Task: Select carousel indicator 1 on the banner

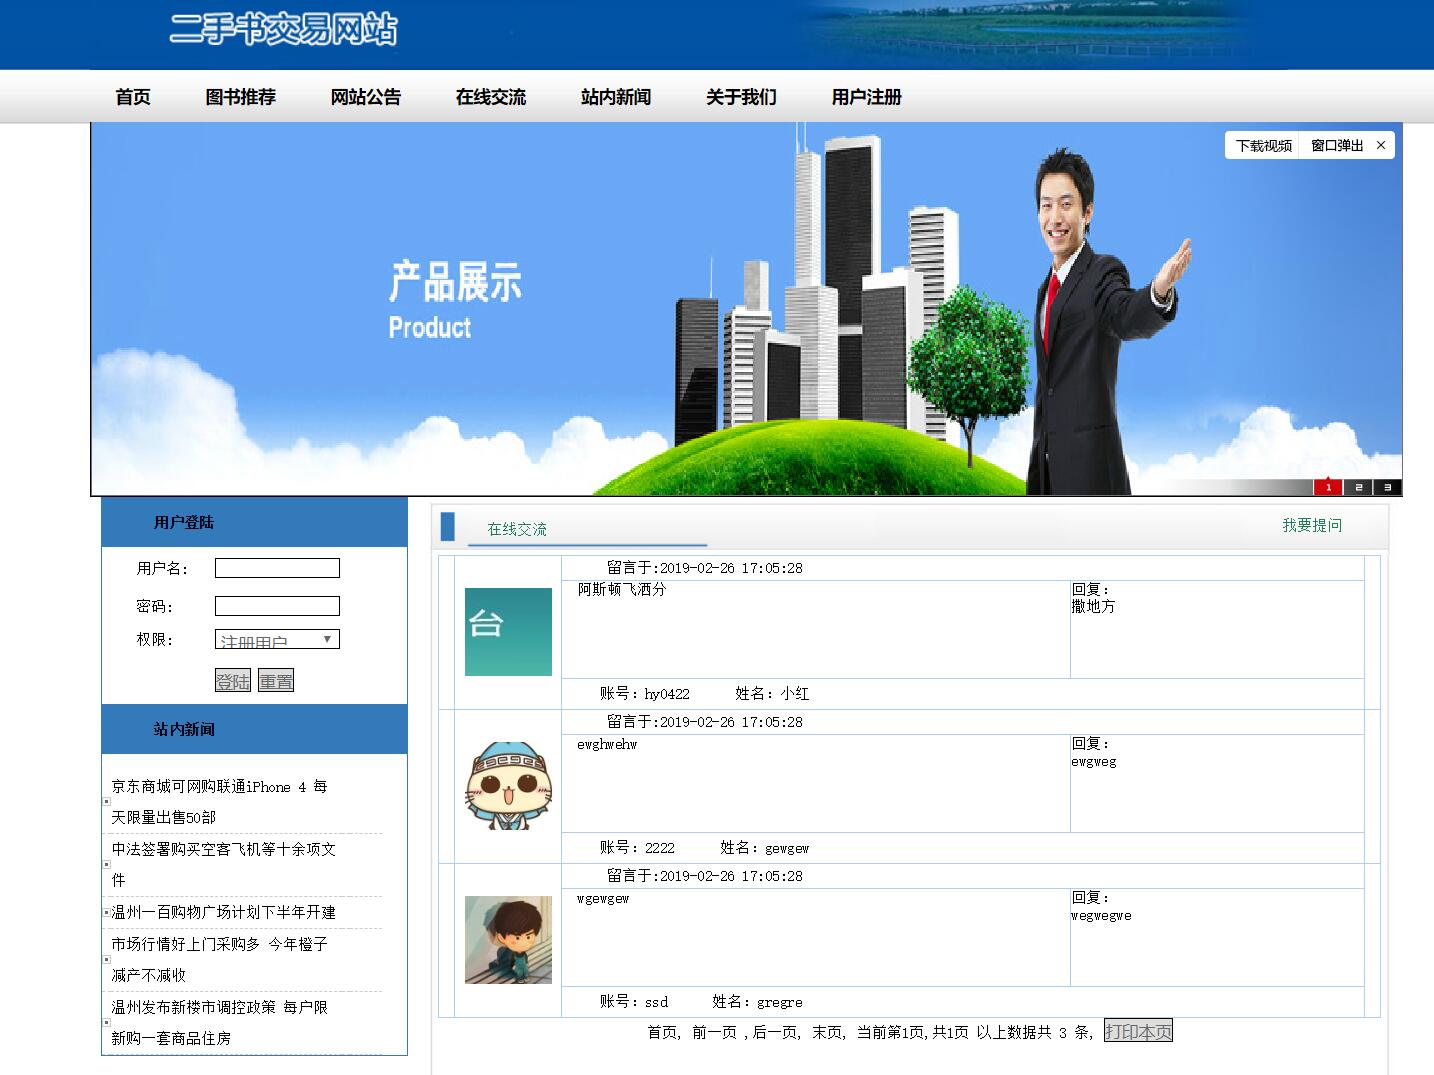Action: tap(1328, 487)
